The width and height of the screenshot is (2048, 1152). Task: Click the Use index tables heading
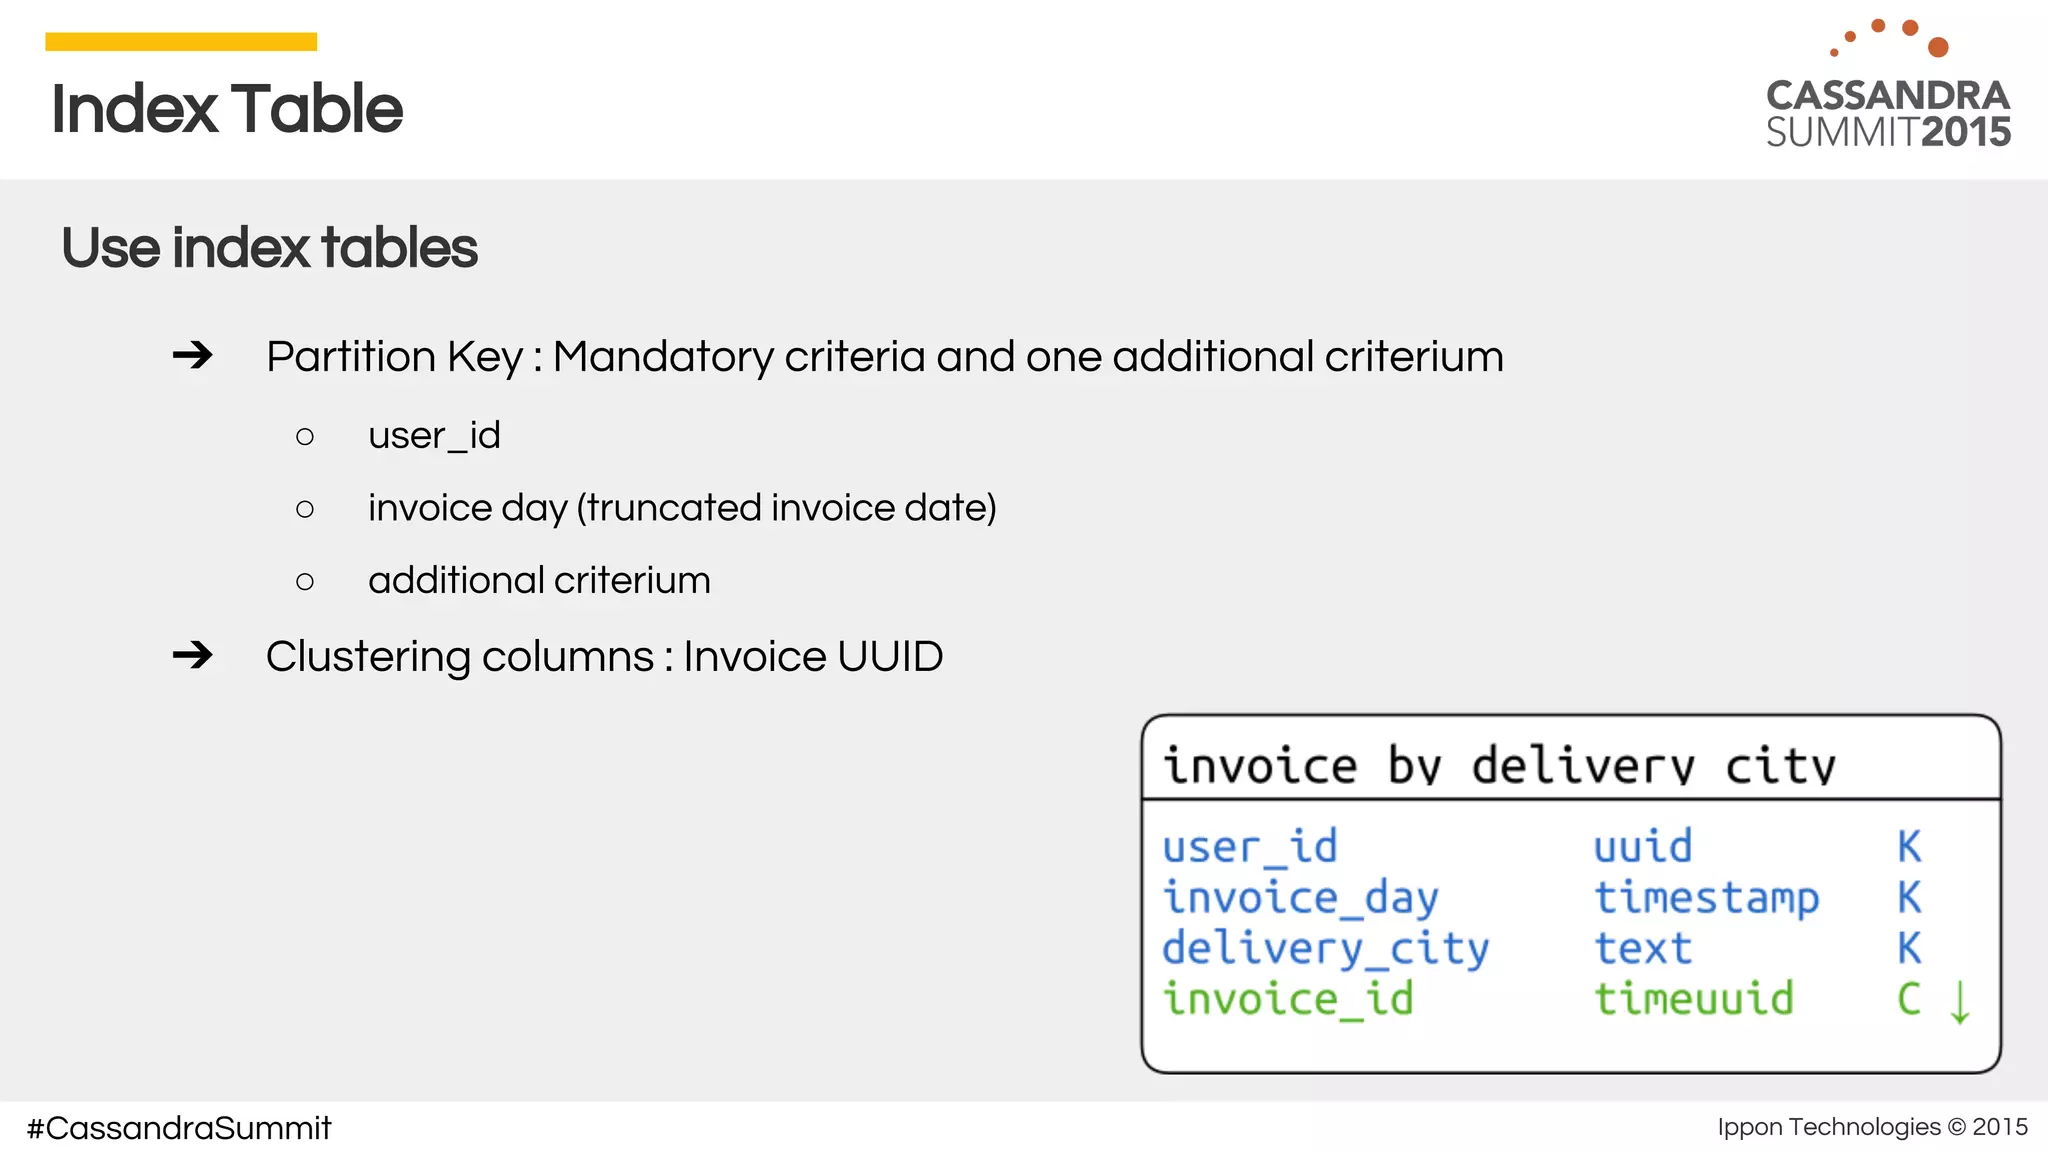[x=269, y=247]
